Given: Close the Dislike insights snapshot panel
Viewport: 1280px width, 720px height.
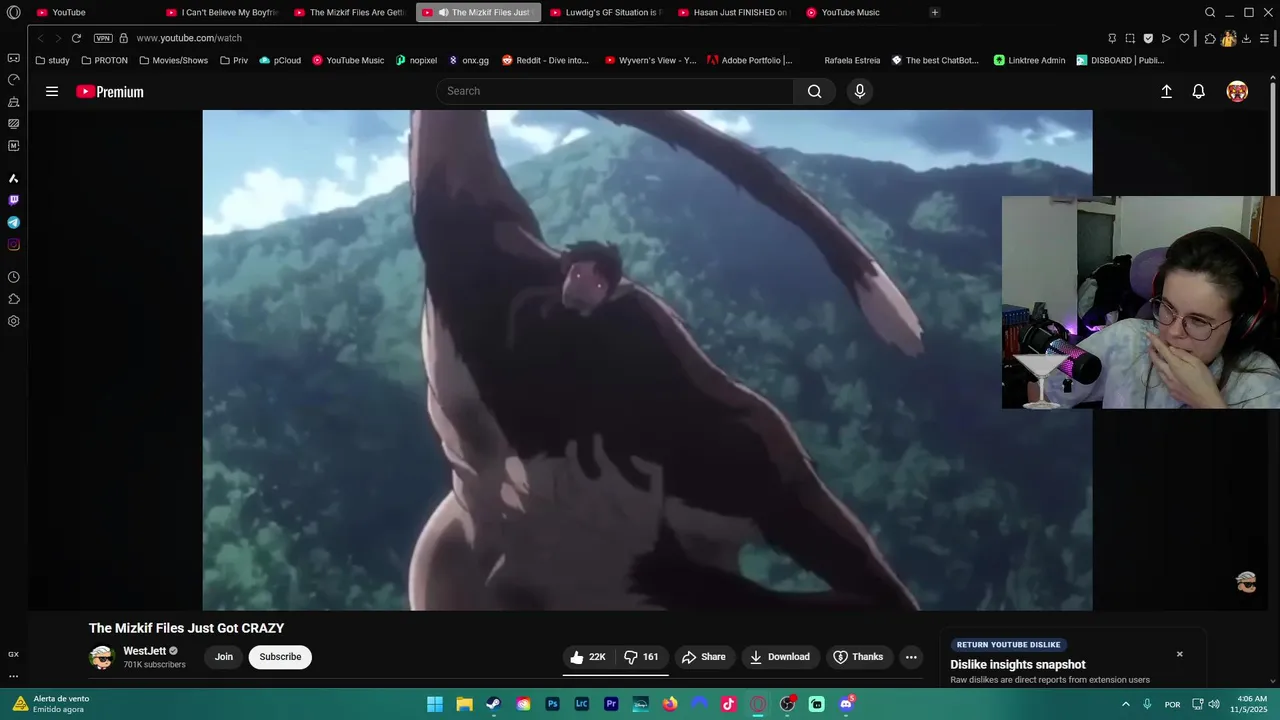Looking at the screenshot, I should tap(1179, 654).
